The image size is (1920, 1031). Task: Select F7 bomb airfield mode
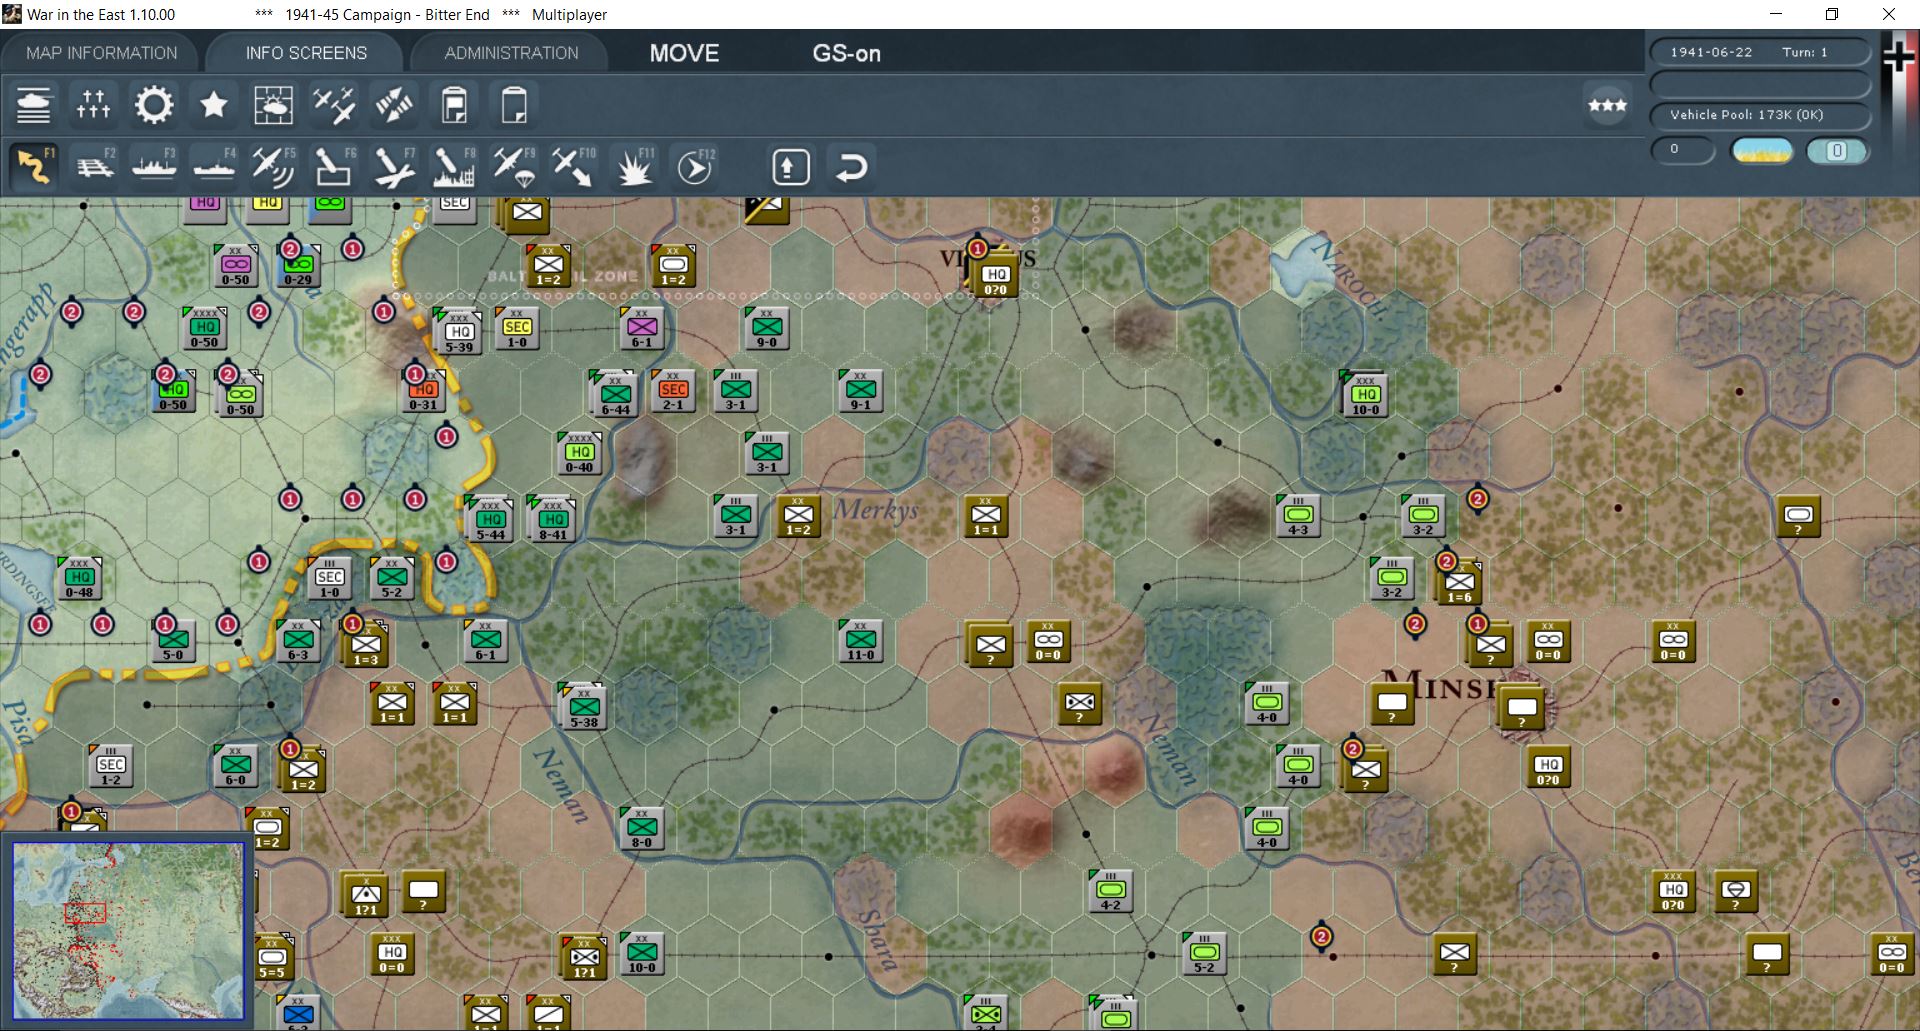pos(393,166)
